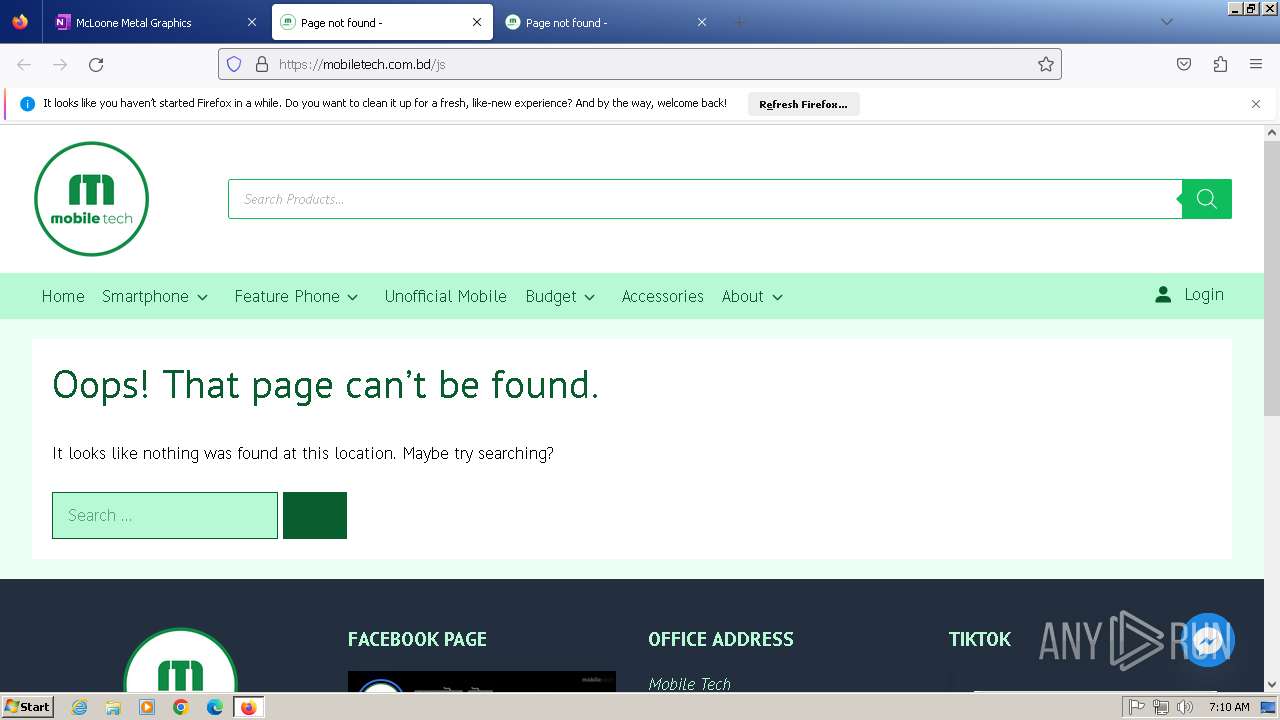Click the Mobile Tech header logo

tap(91, 199)
